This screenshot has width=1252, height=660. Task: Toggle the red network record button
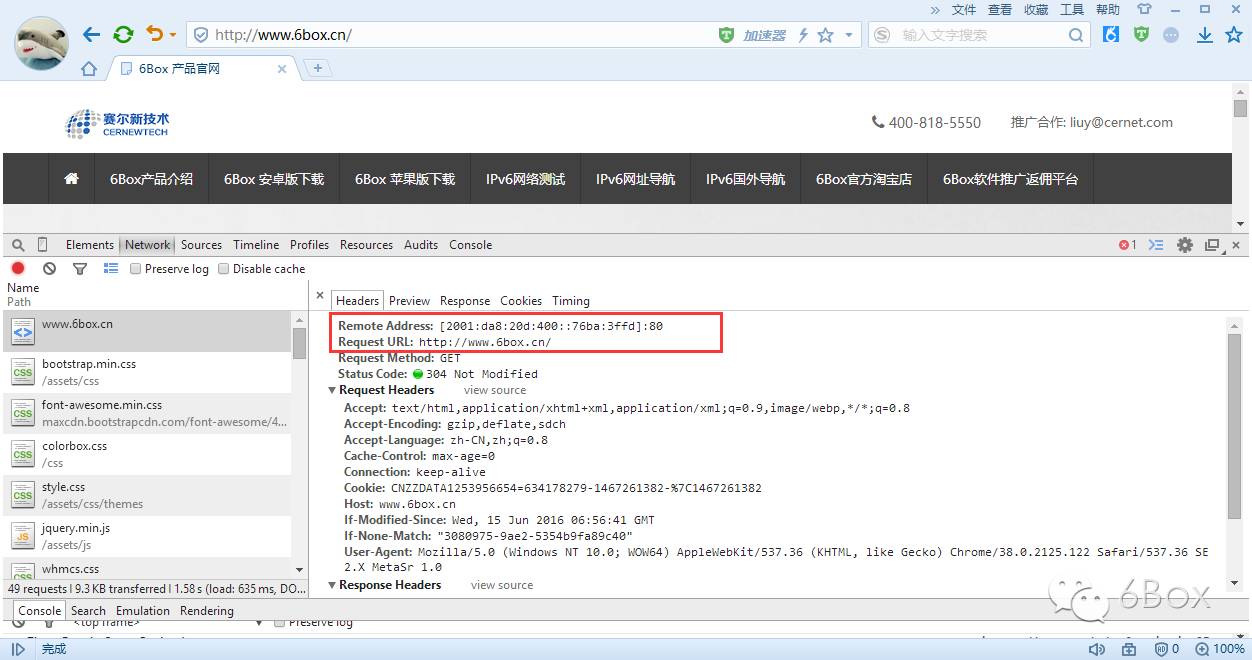(18, 268)
